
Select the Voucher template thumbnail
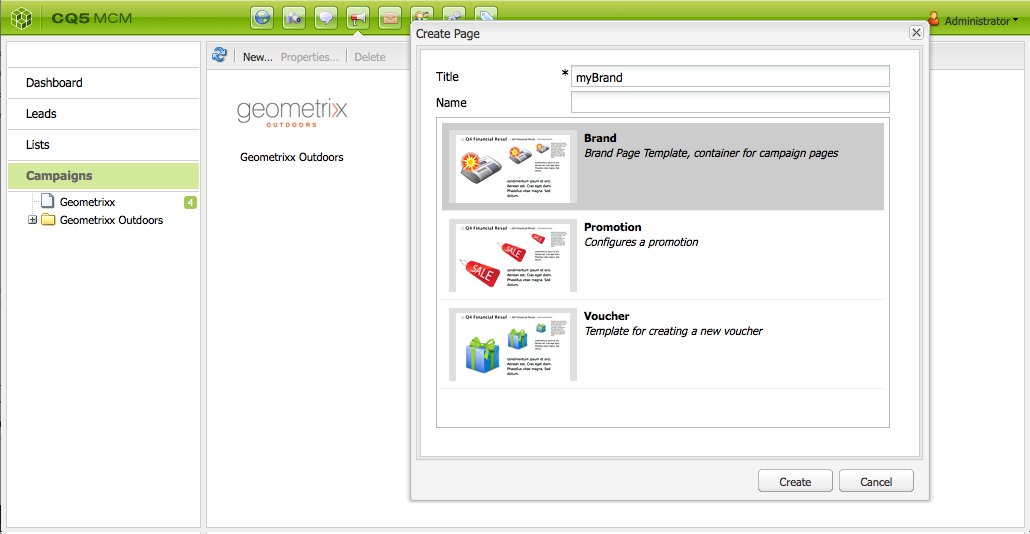pyautogui.click(x=513, y=345)
